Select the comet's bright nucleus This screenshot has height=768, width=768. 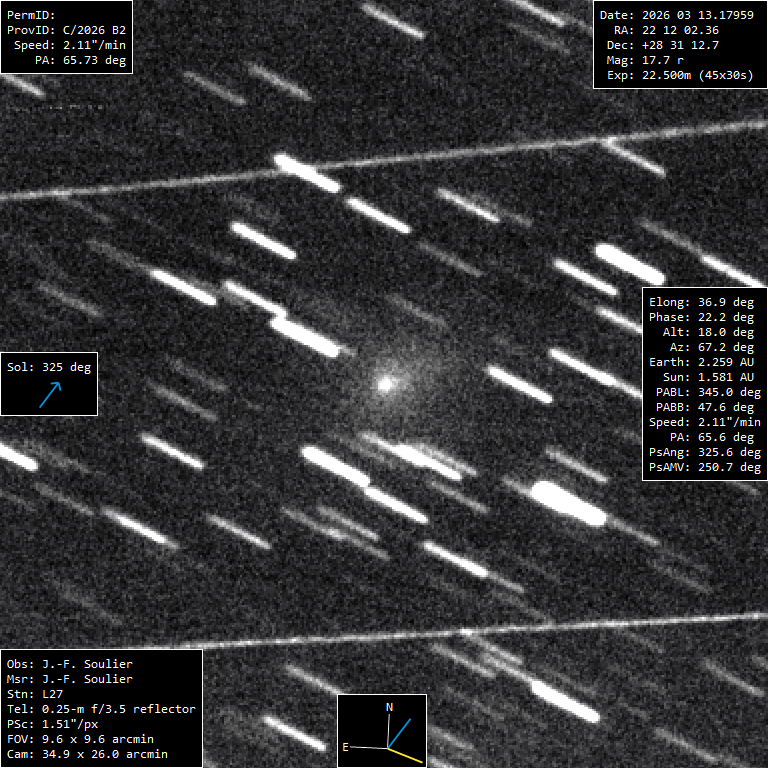coord(385,382)
